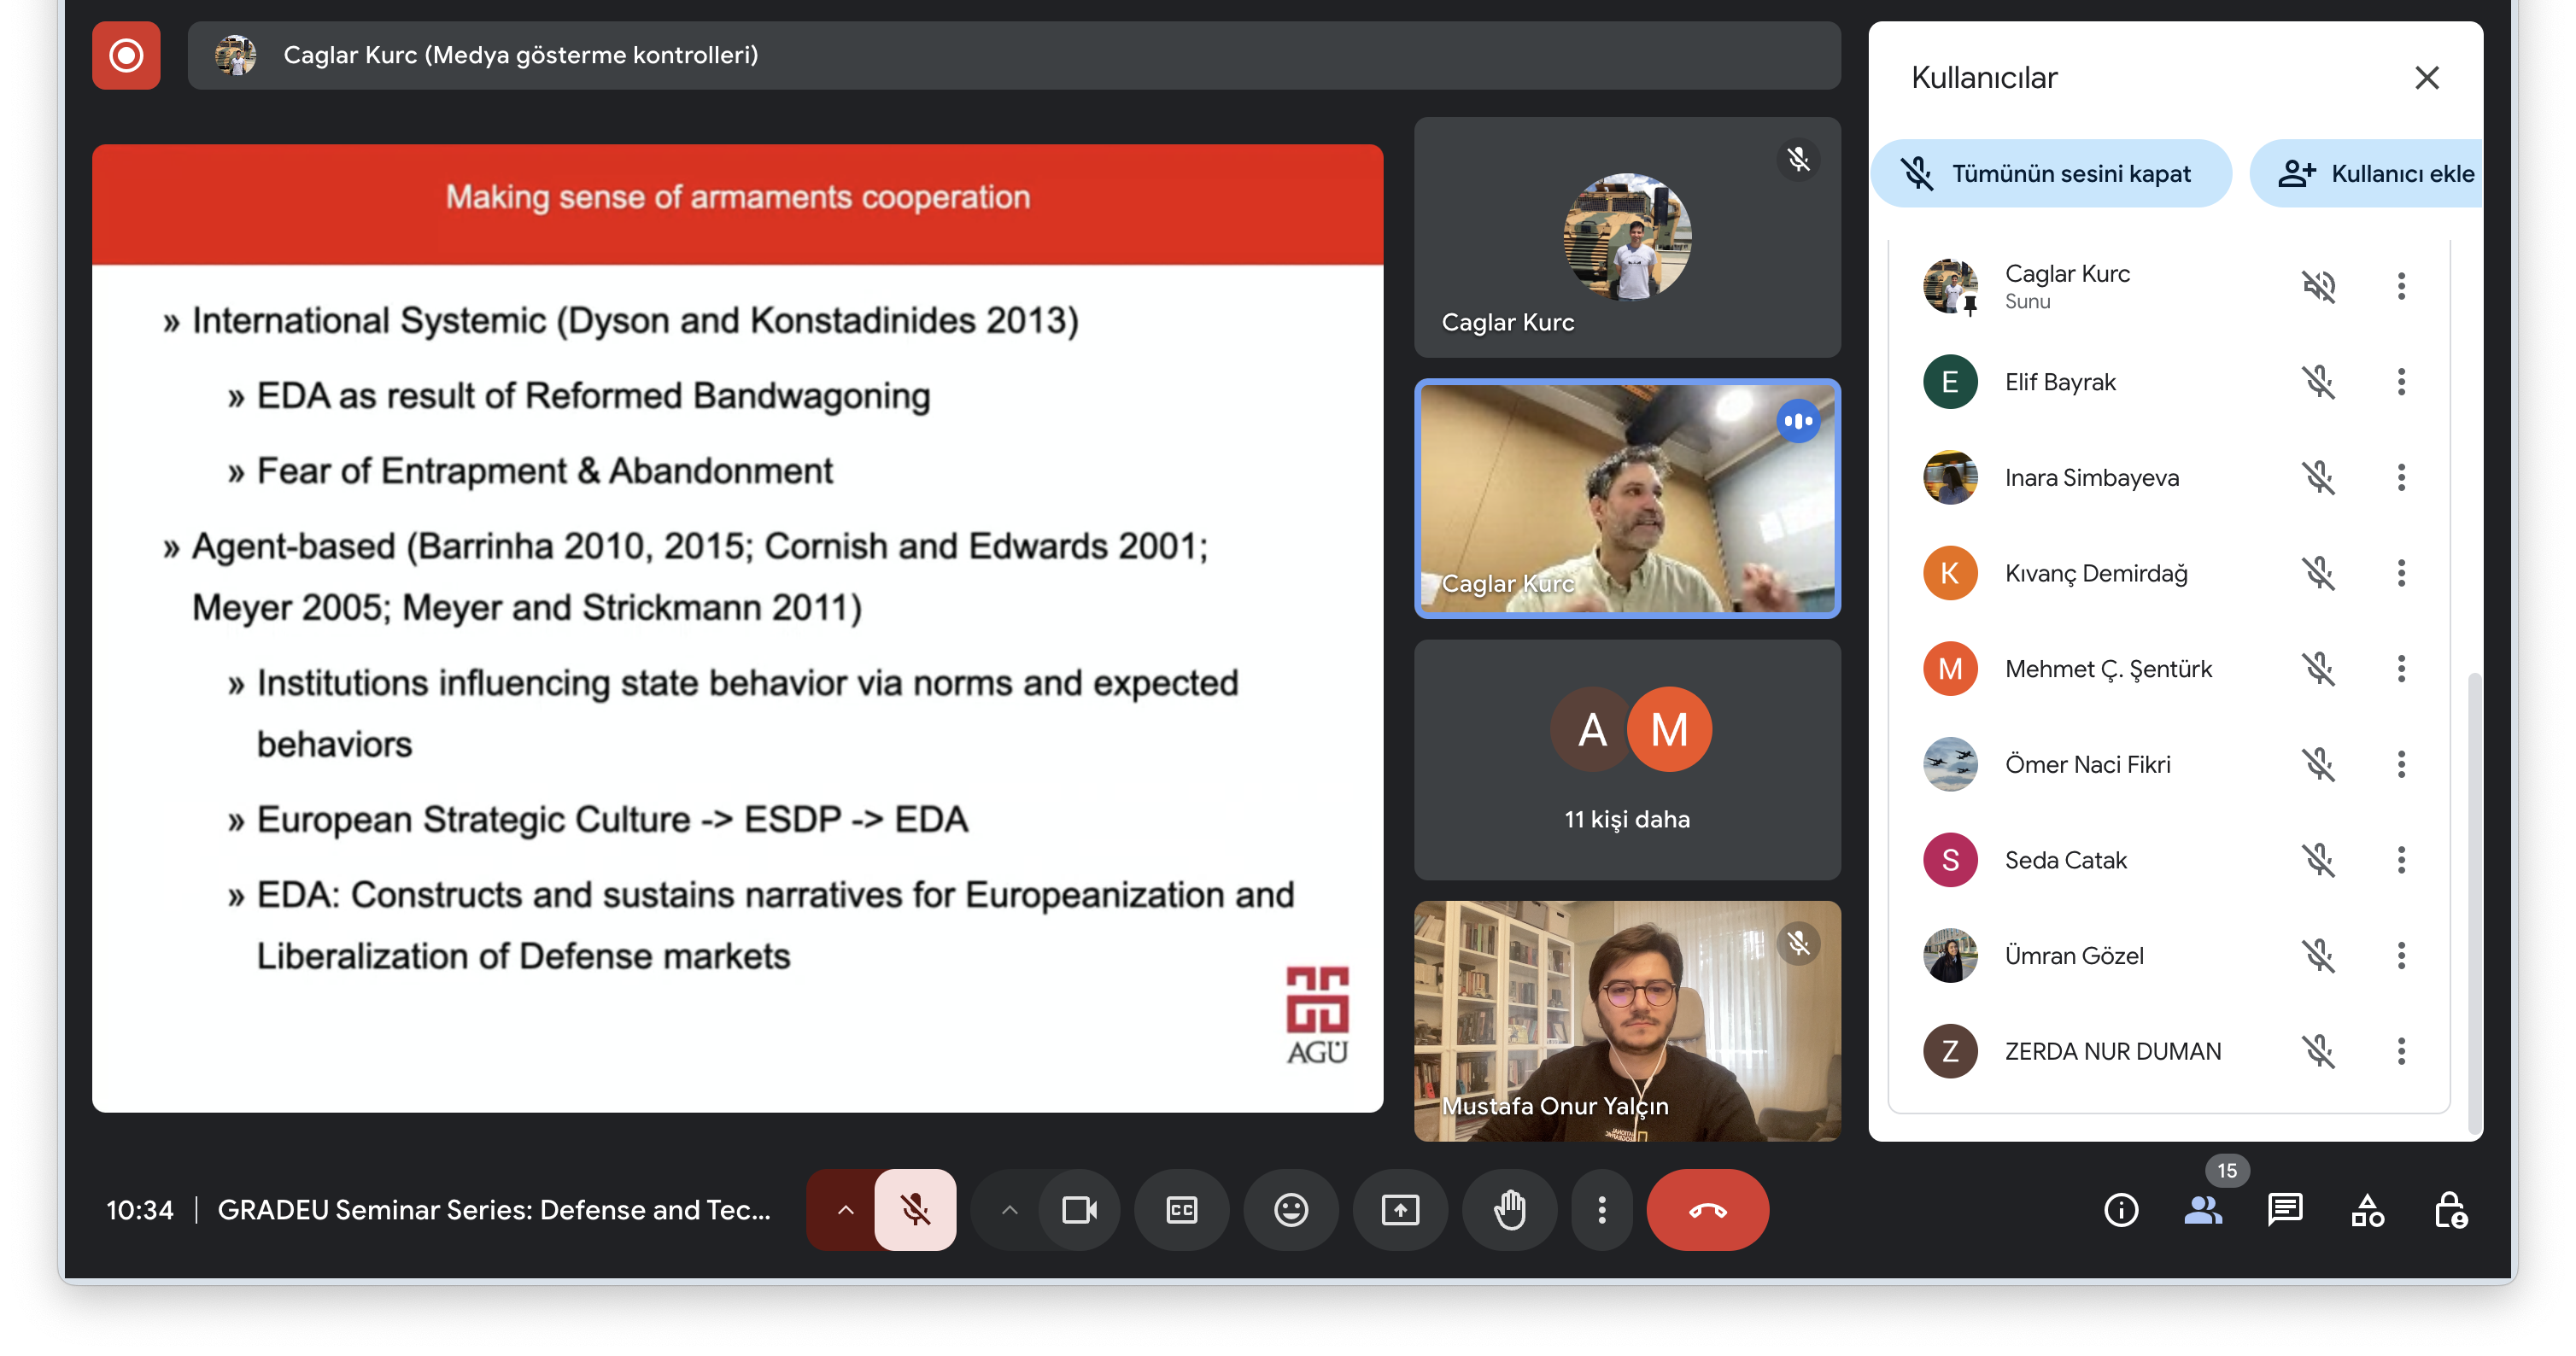Open the participants people panel
The height and width of the screenshot is (1356, 2576).
tap(2203, 1210)
